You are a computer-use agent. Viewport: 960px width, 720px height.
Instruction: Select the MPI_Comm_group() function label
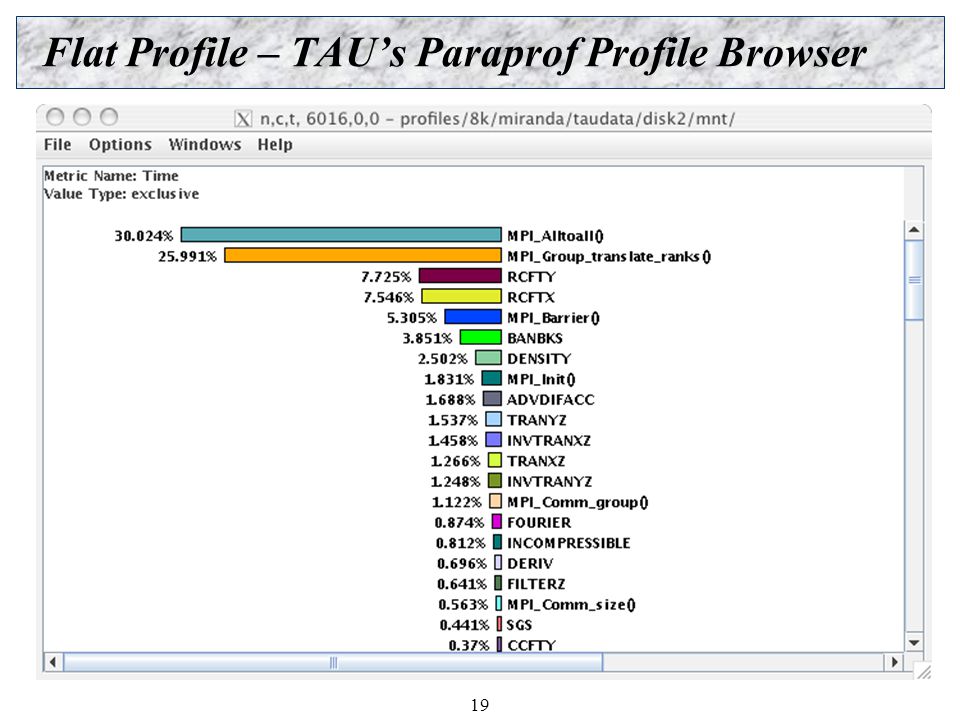(578, 503)
